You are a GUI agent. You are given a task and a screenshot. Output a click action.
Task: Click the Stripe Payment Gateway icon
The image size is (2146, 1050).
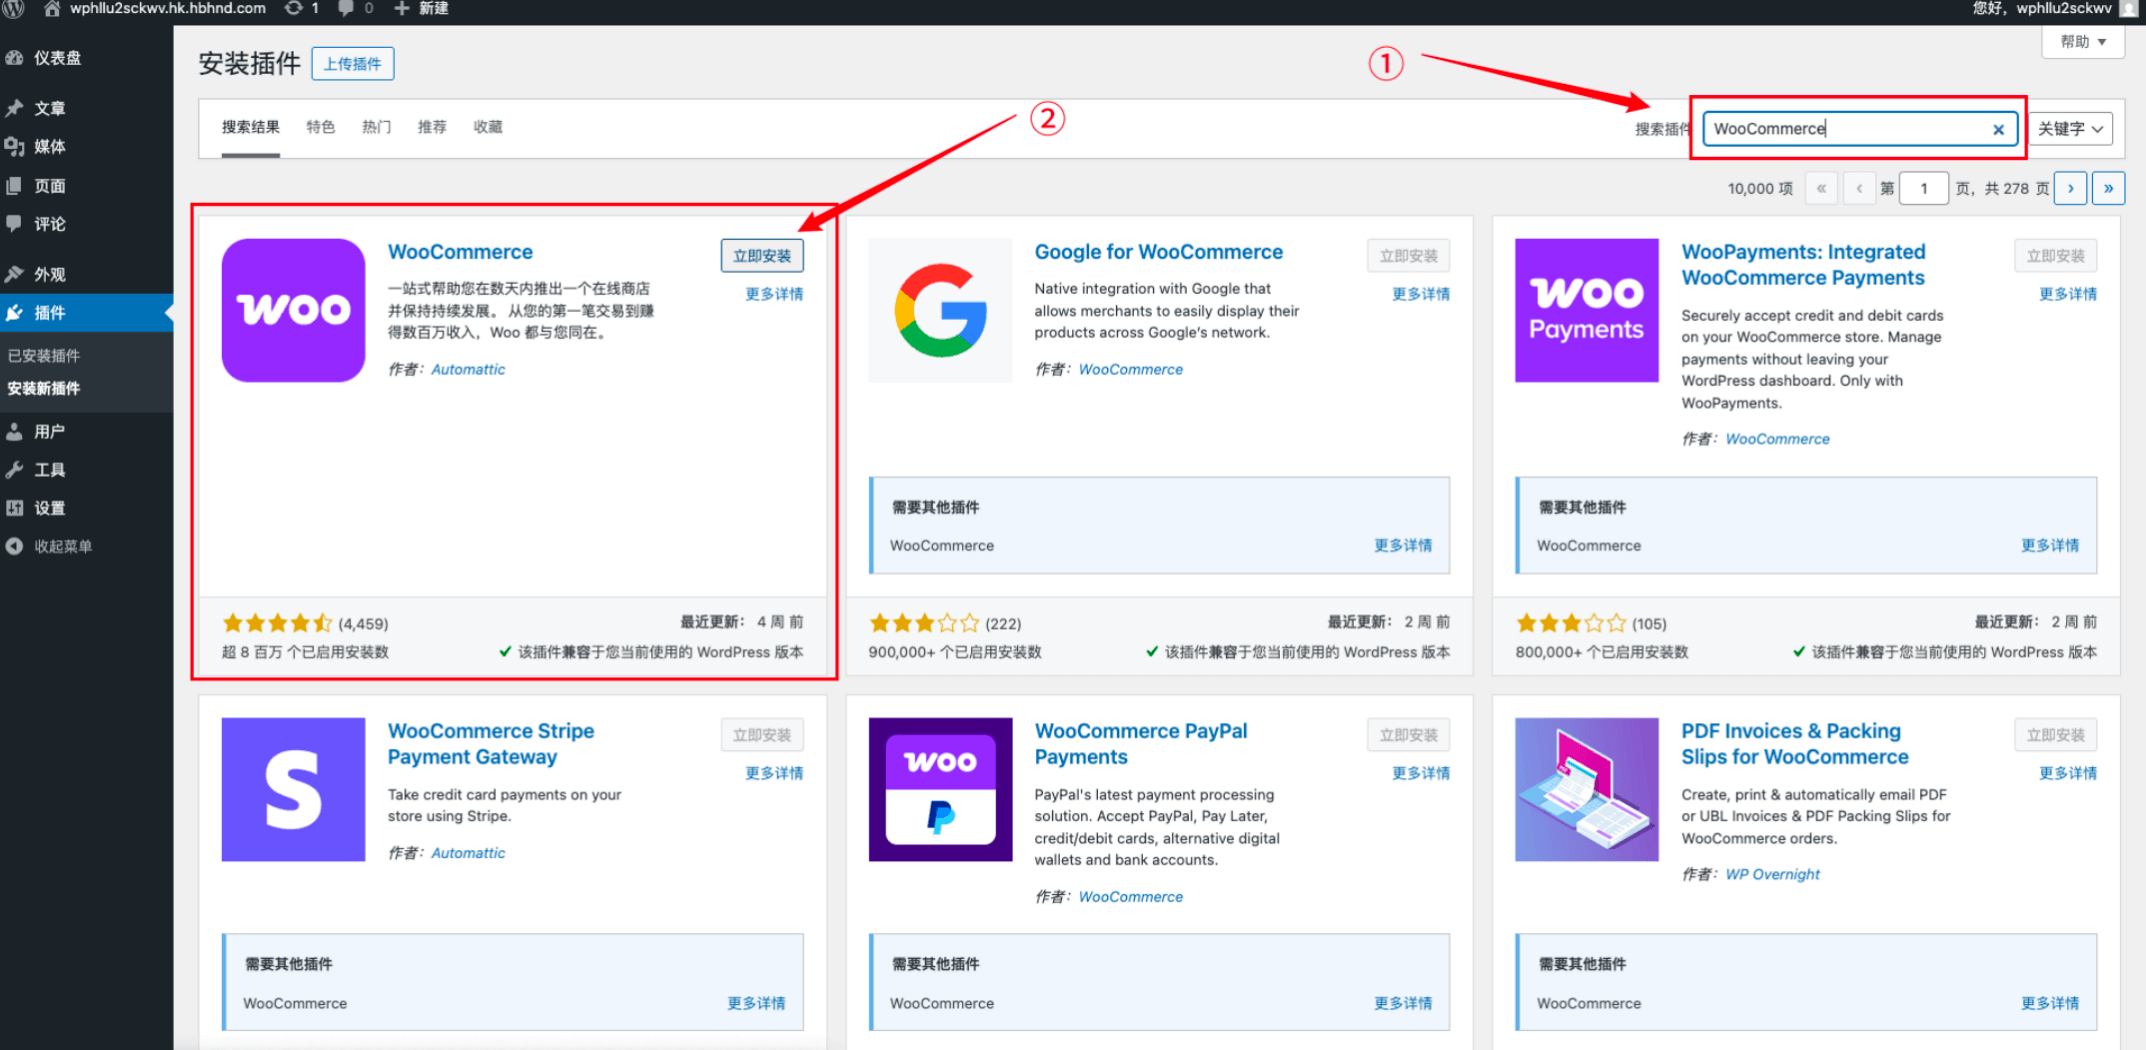click(x=293, y=789)
